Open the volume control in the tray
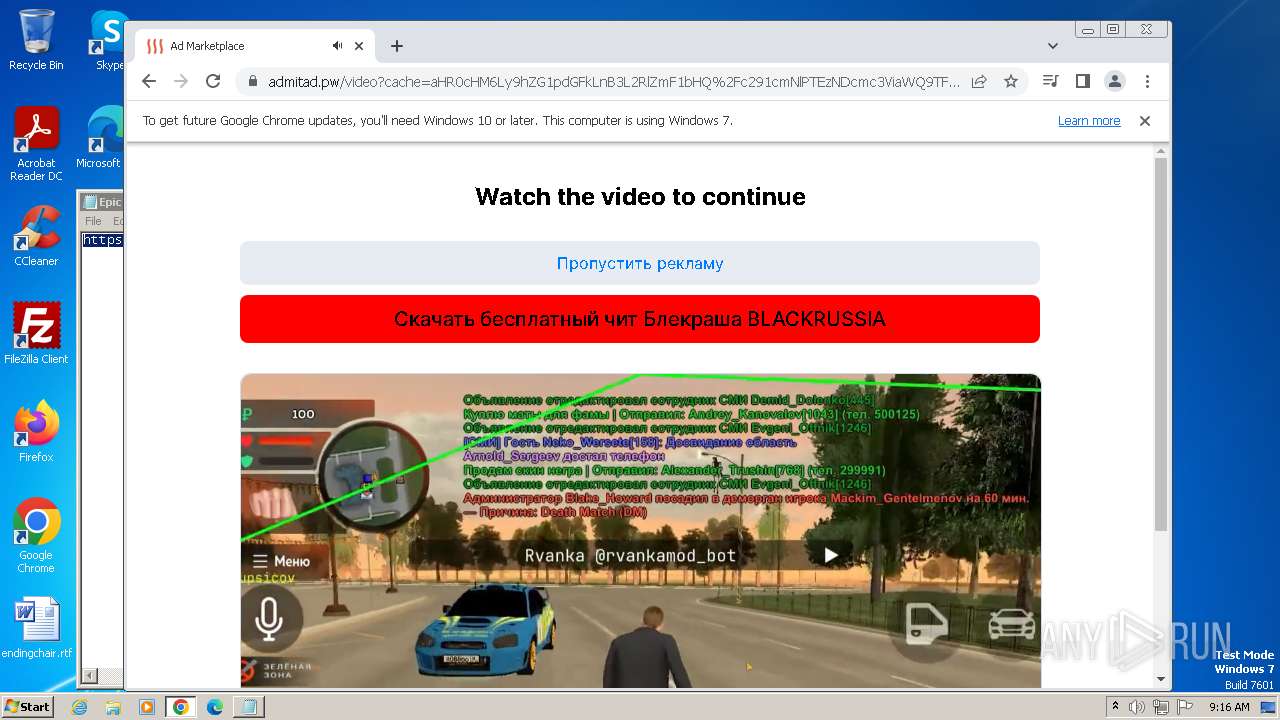 click(1137, 707)
